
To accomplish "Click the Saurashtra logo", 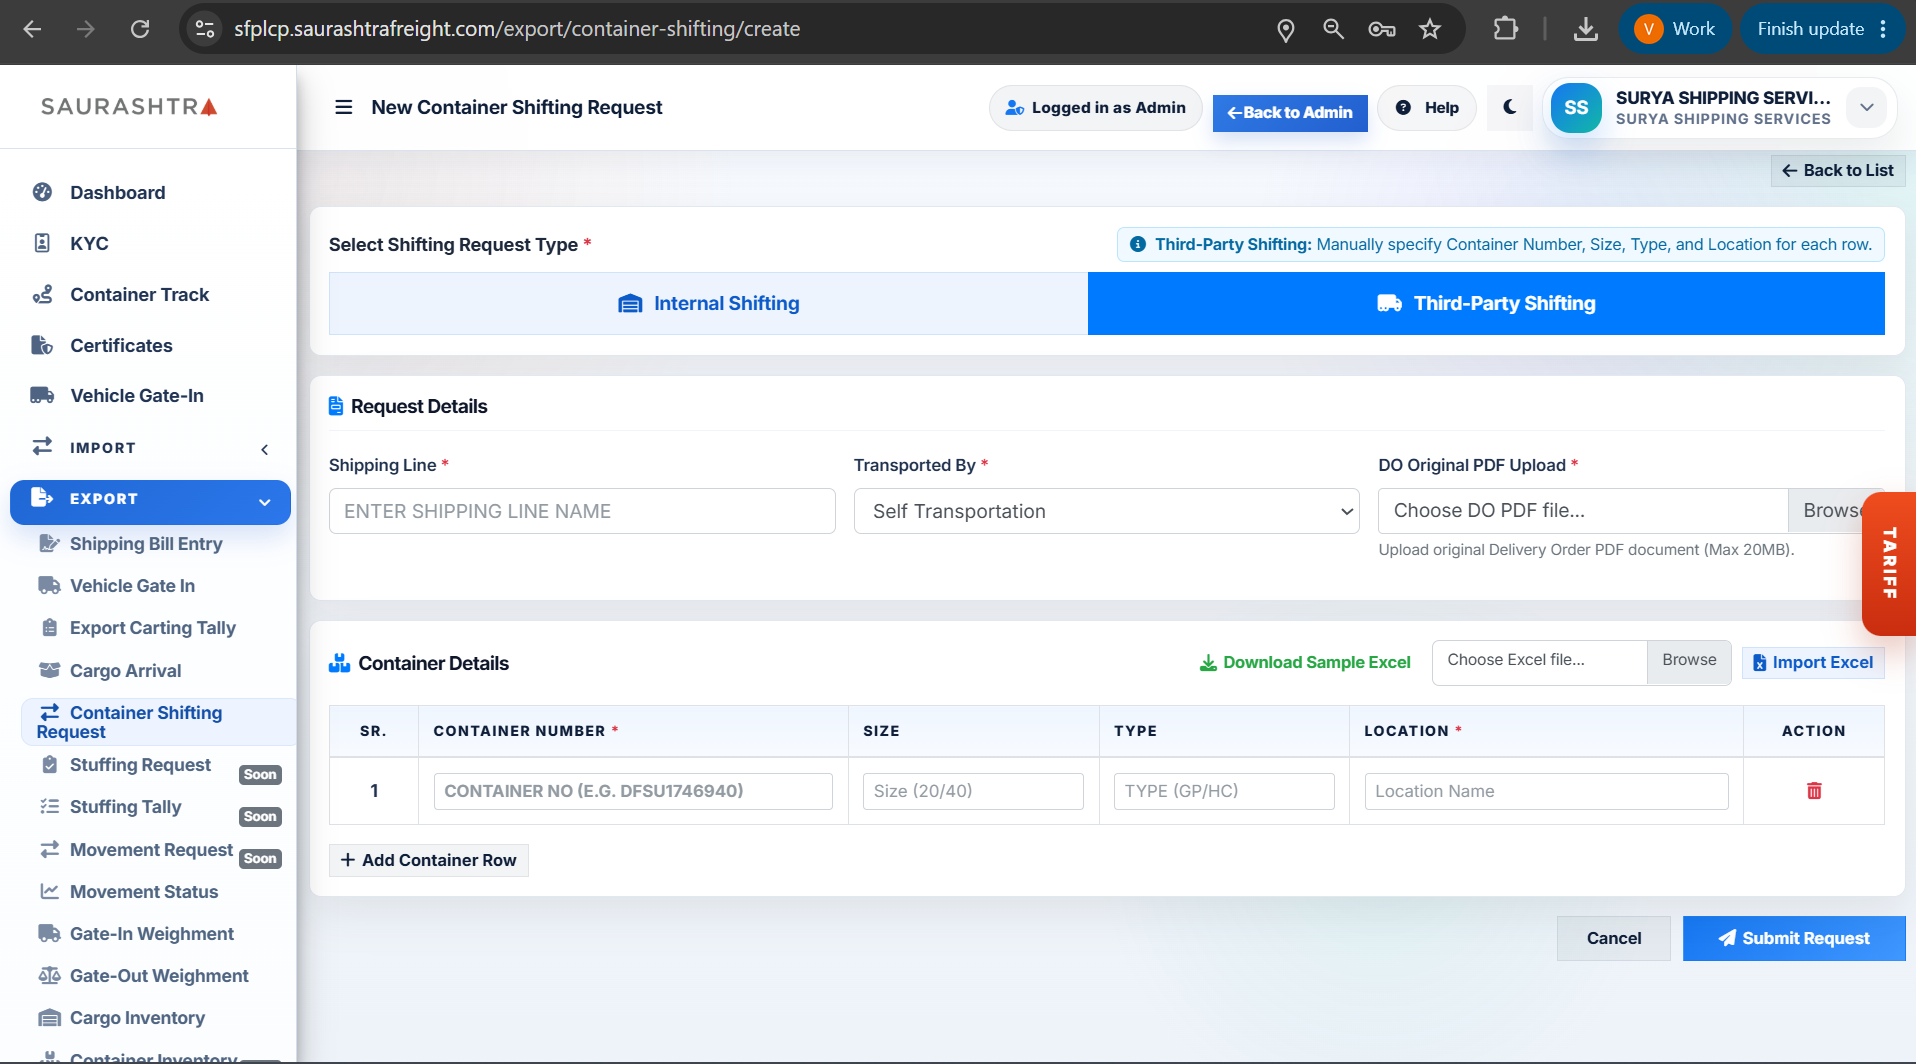I will click(129, 107).
